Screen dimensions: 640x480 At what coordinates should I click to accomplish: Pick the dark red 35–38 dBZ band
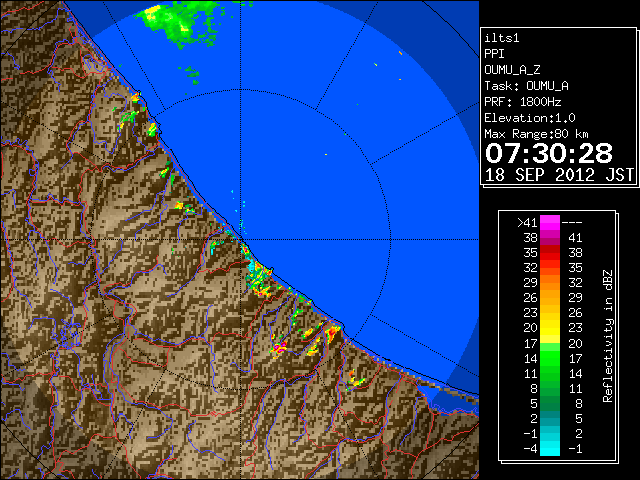point(550,253)
